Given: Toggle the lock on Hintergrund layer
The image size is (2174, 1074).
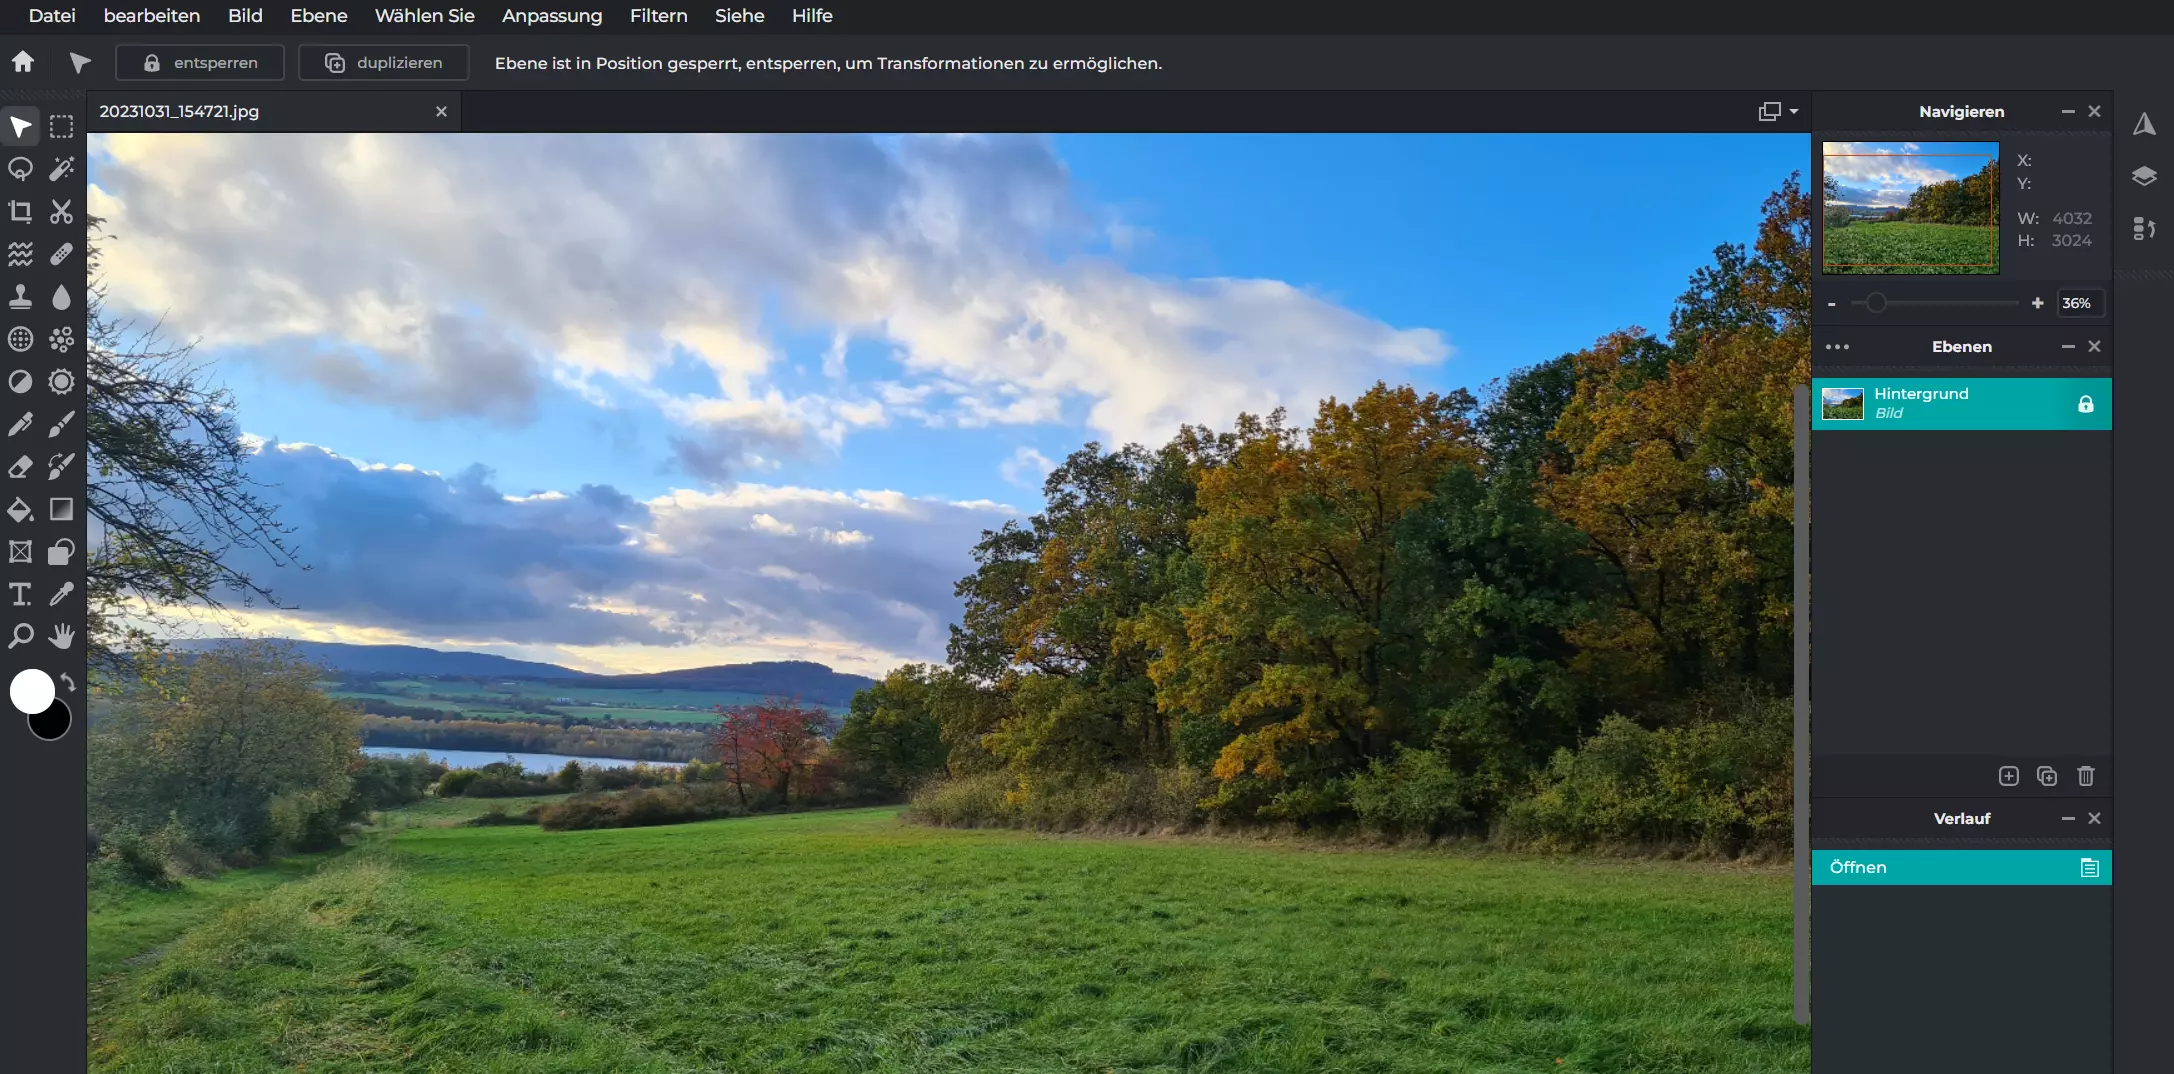Looking at the screenshot, I should click(x=2085, y=404).
